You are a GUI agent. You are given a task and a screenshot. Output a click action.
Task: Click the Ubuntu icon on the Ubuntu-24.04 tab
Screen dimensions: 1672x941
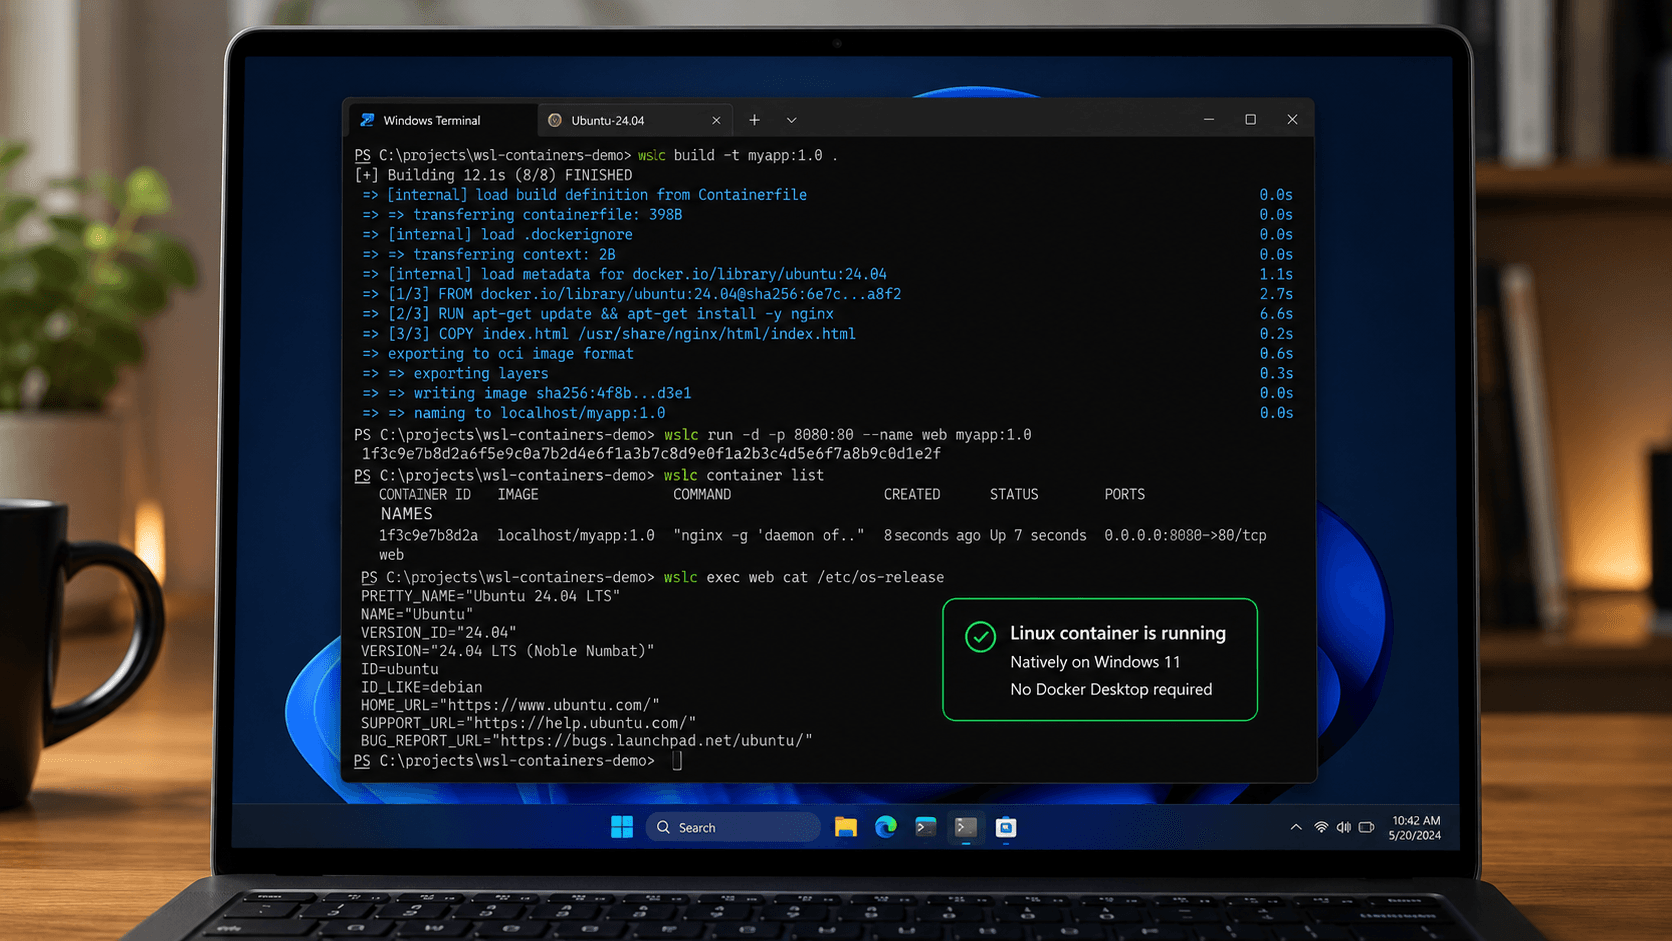pos(555,120)
